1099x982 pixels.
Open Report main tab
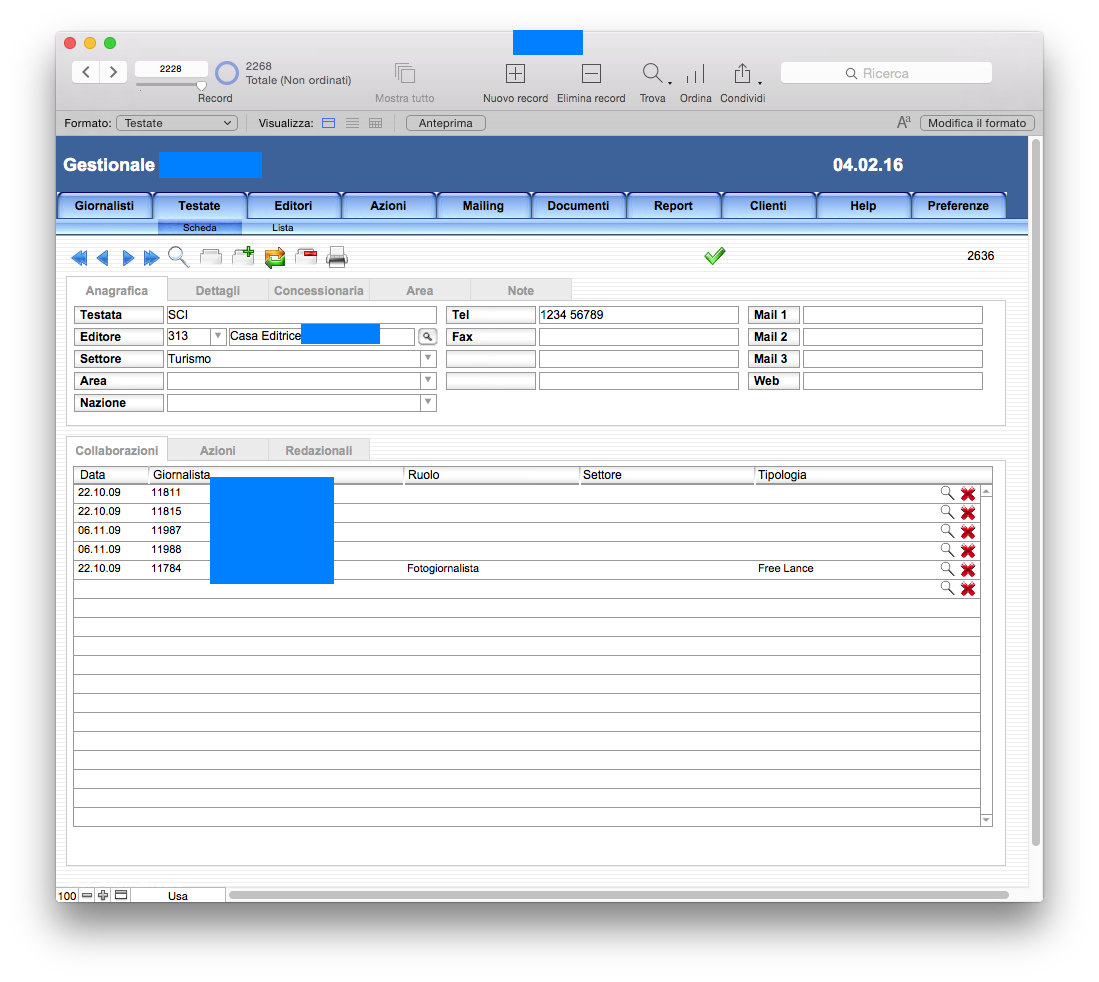pos(673,206)
